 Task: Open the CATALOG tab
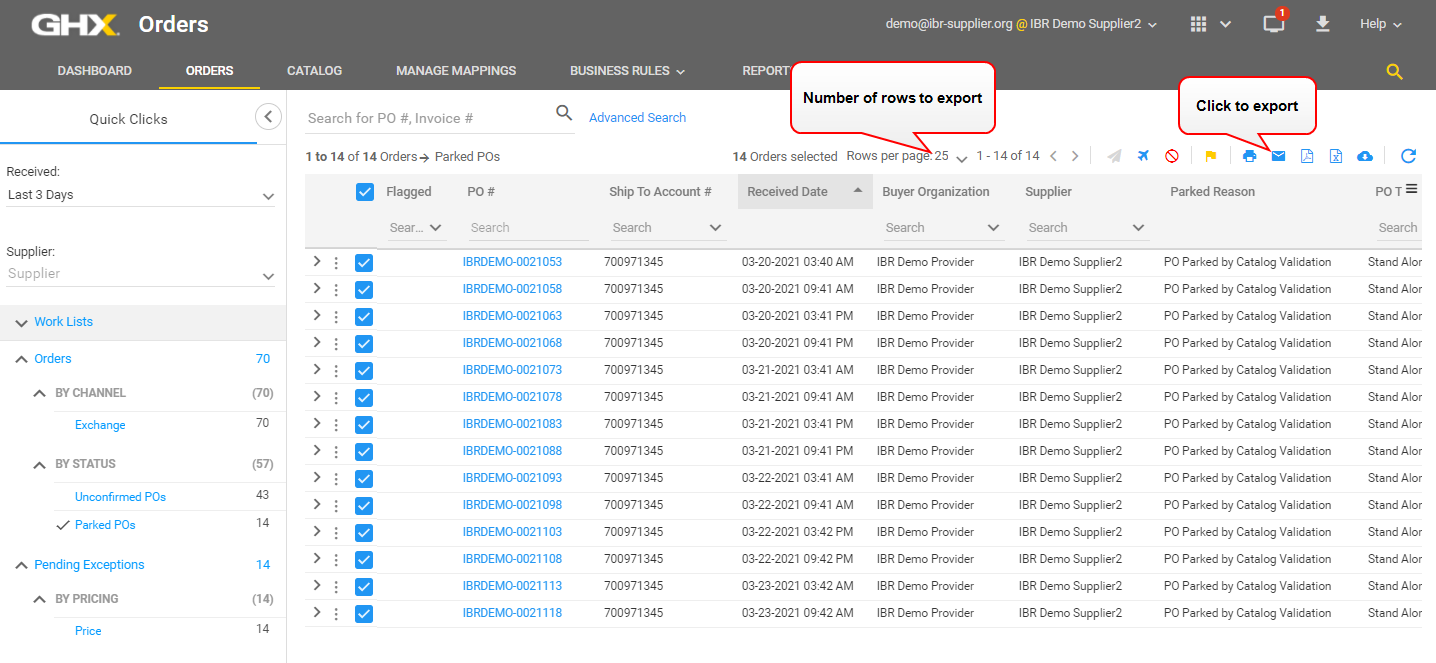tap(315, 71)
